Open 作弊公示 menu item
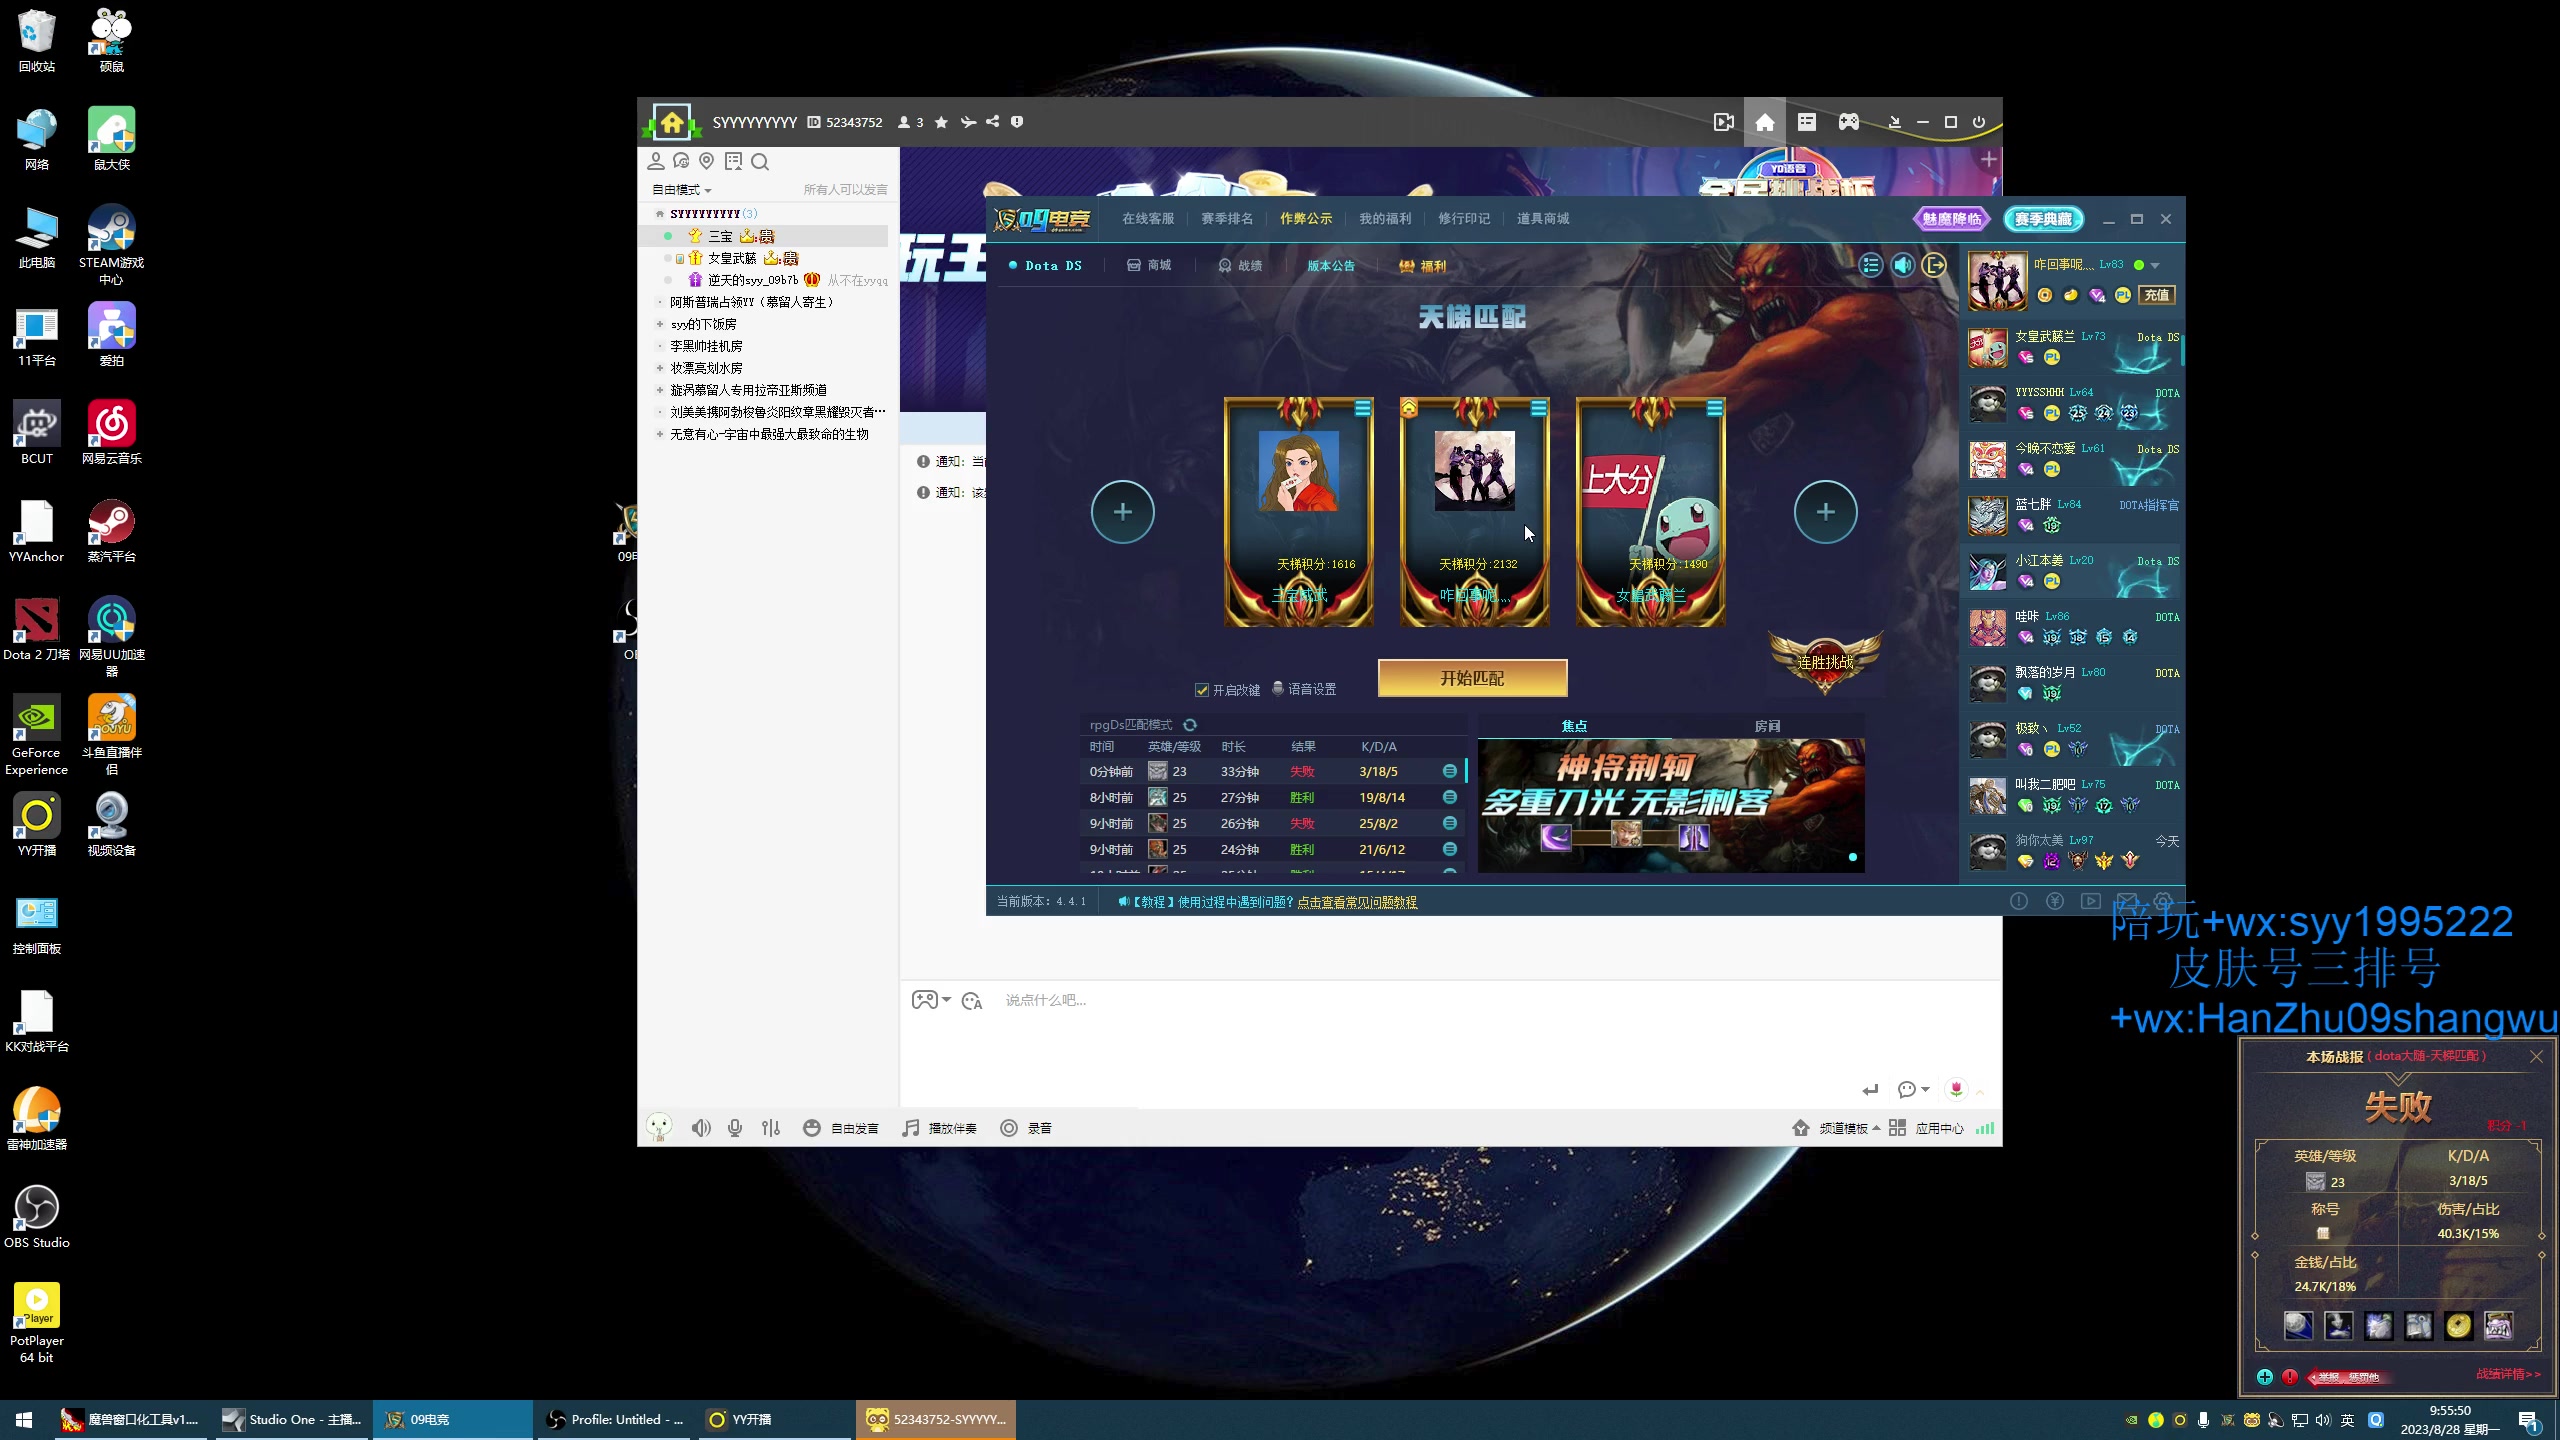 [x=1306, y=219]
